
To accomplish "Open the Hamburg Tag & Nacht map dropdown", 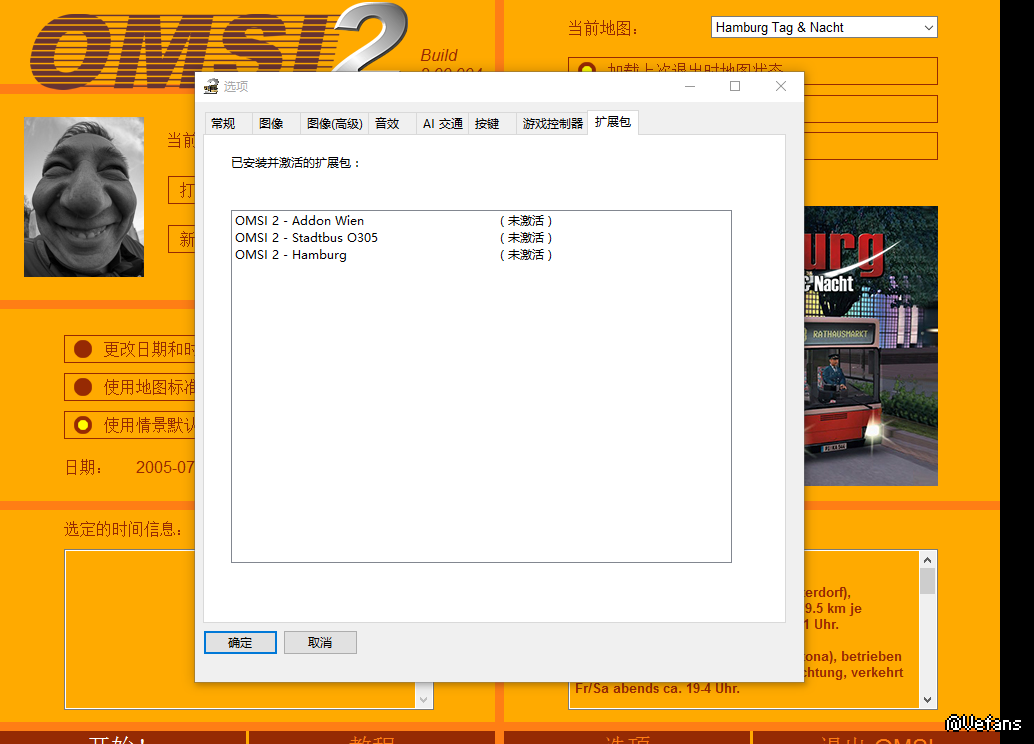I will coord(824,27).
